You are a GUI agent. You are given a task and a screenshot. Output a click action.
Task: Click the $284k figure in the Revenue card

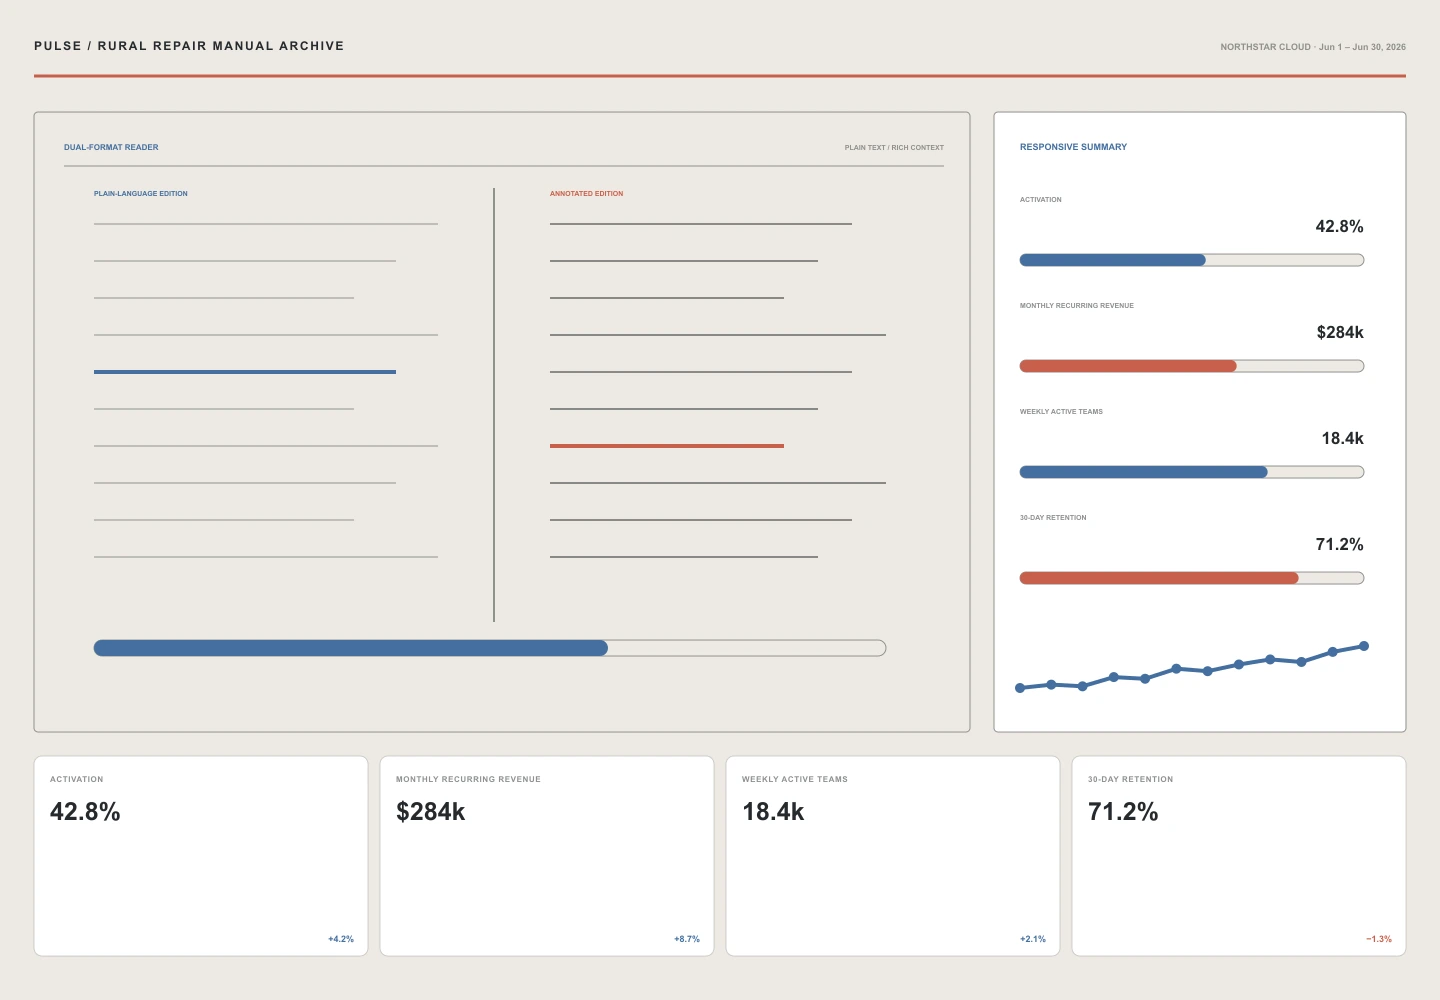[431, 812]
